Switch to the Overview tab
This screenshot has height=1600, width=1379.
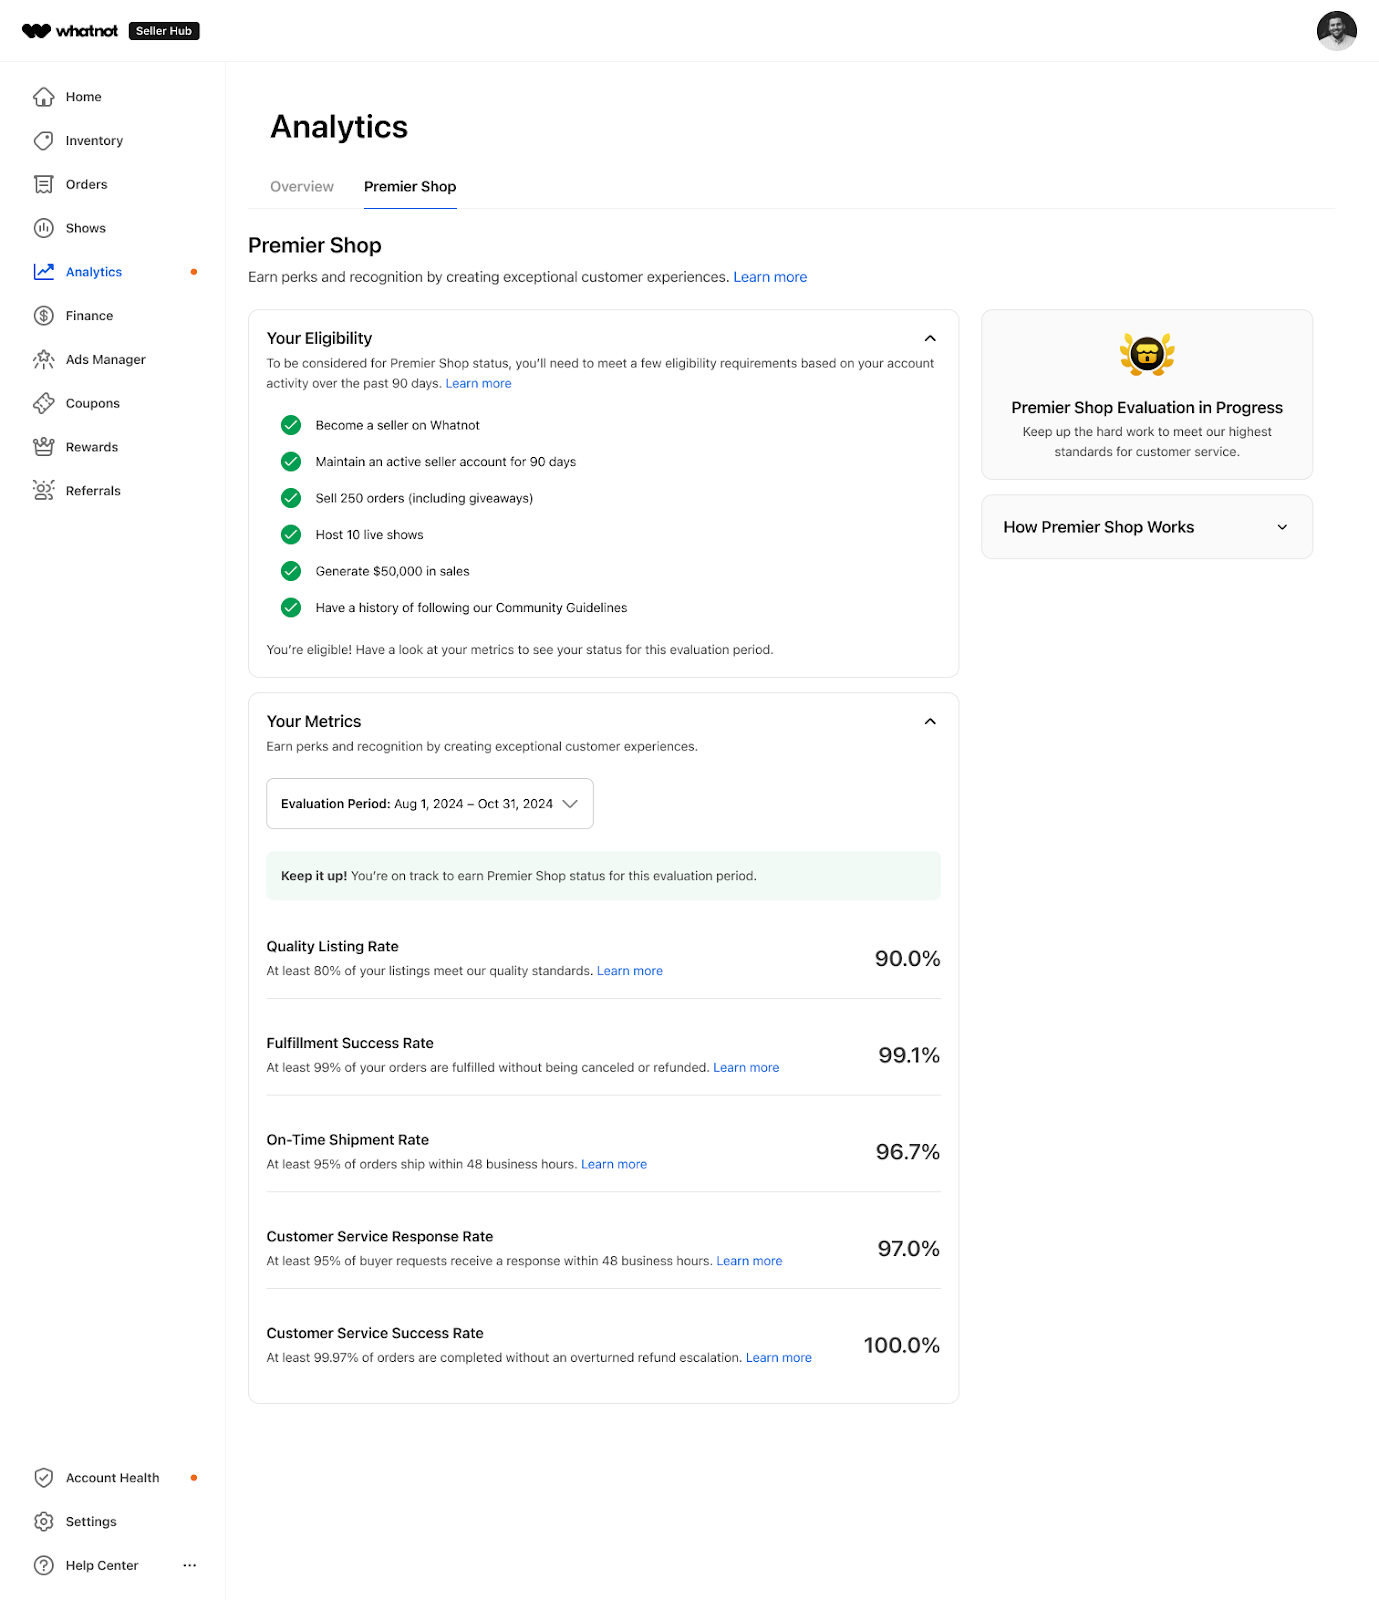pos(302,187)
